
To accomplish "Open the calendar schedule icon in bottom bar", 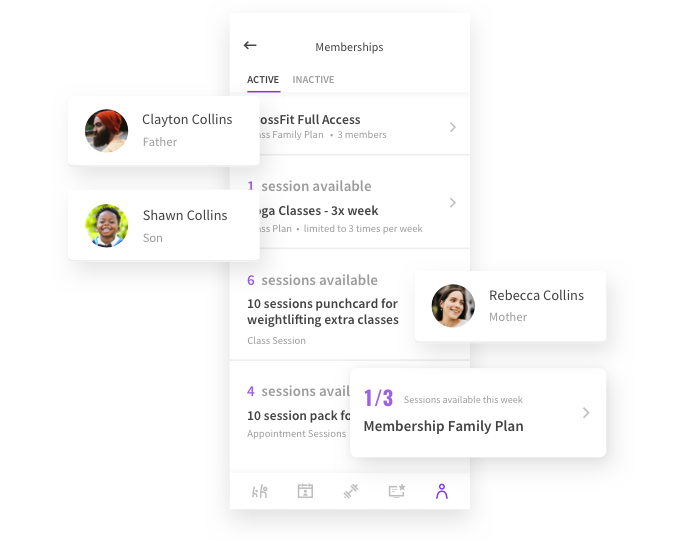I will tap(305, 491).
